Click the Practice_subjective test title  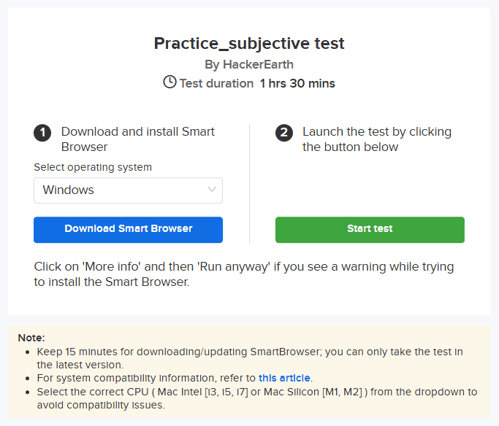tap(249, 43)
